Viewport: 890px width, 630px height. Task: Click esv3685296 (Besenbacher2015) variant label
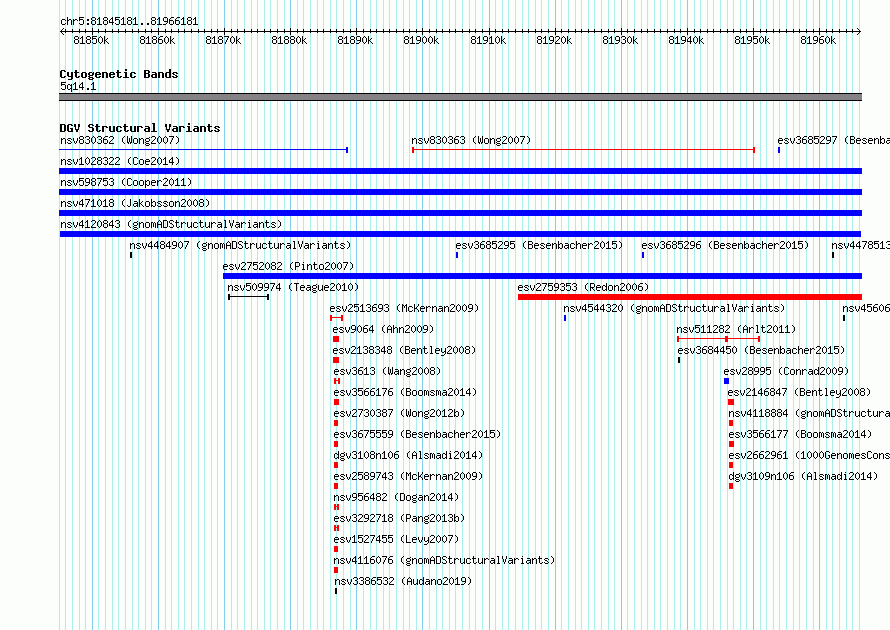[x=725, y=245]
